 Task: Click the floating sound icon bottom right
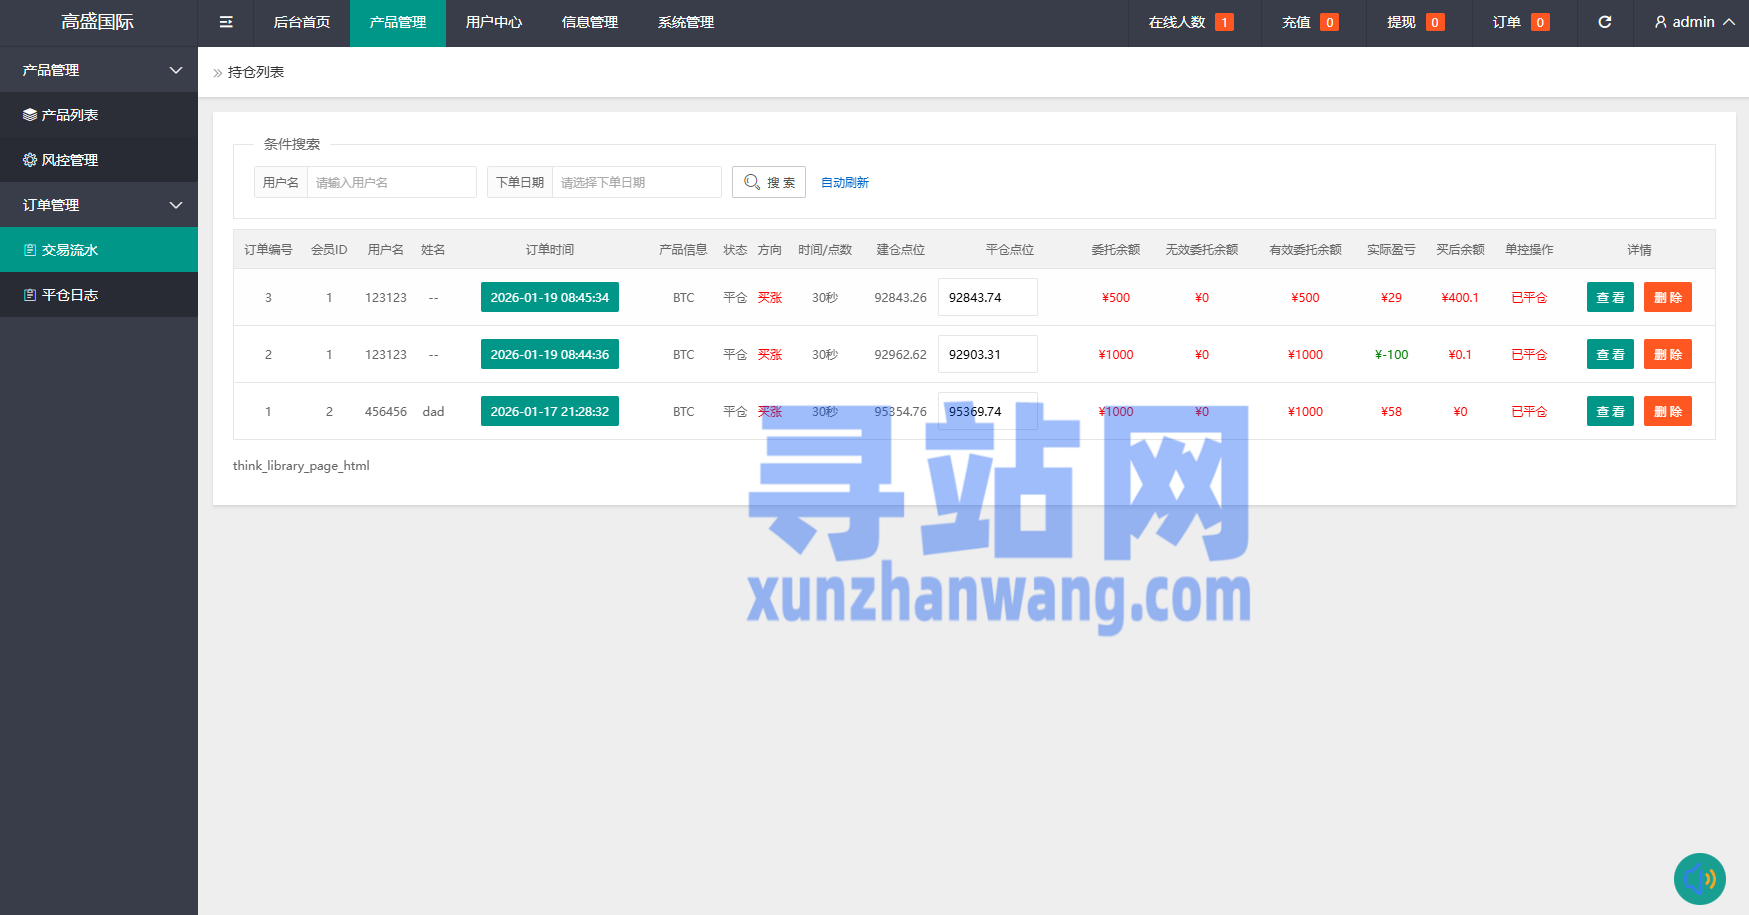1699,878
